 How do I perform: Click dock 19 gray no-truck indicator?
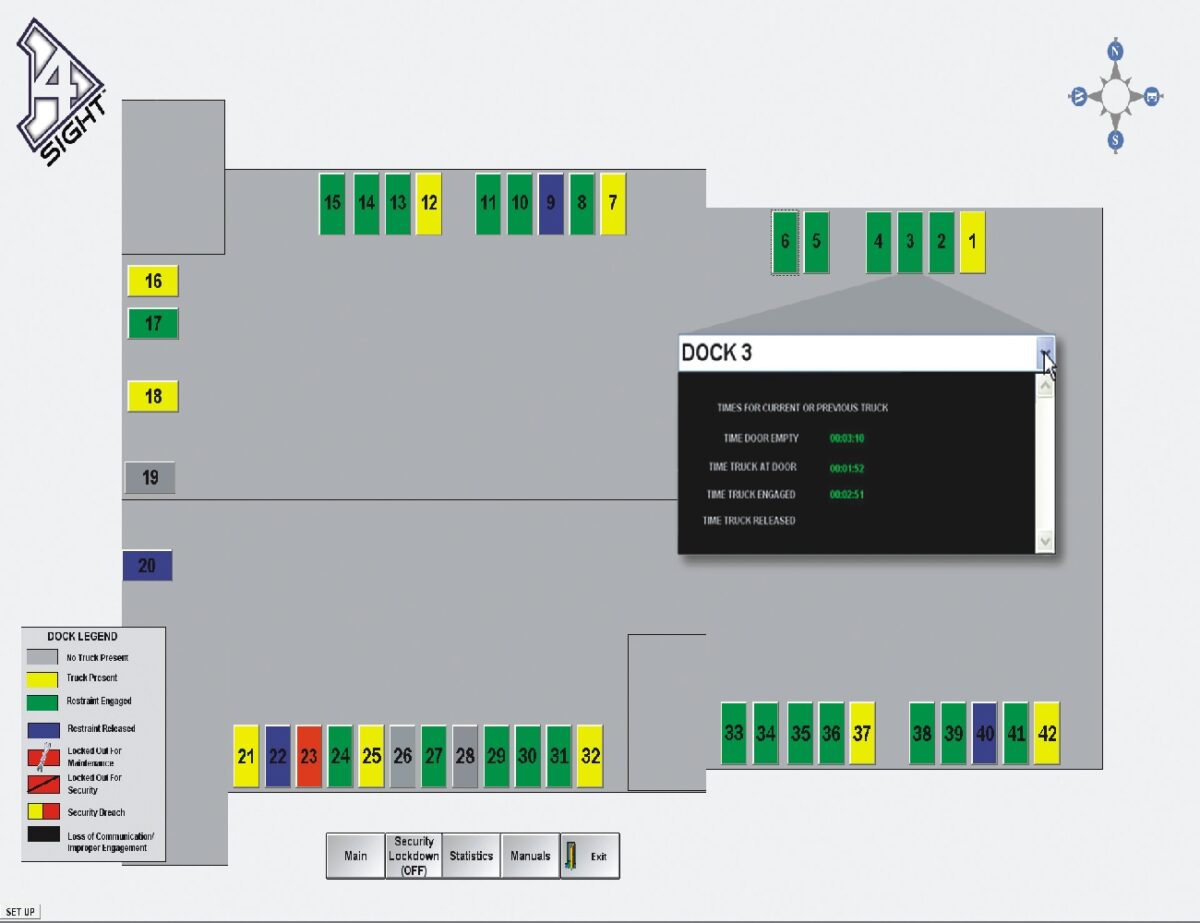[x=150, y=478]
